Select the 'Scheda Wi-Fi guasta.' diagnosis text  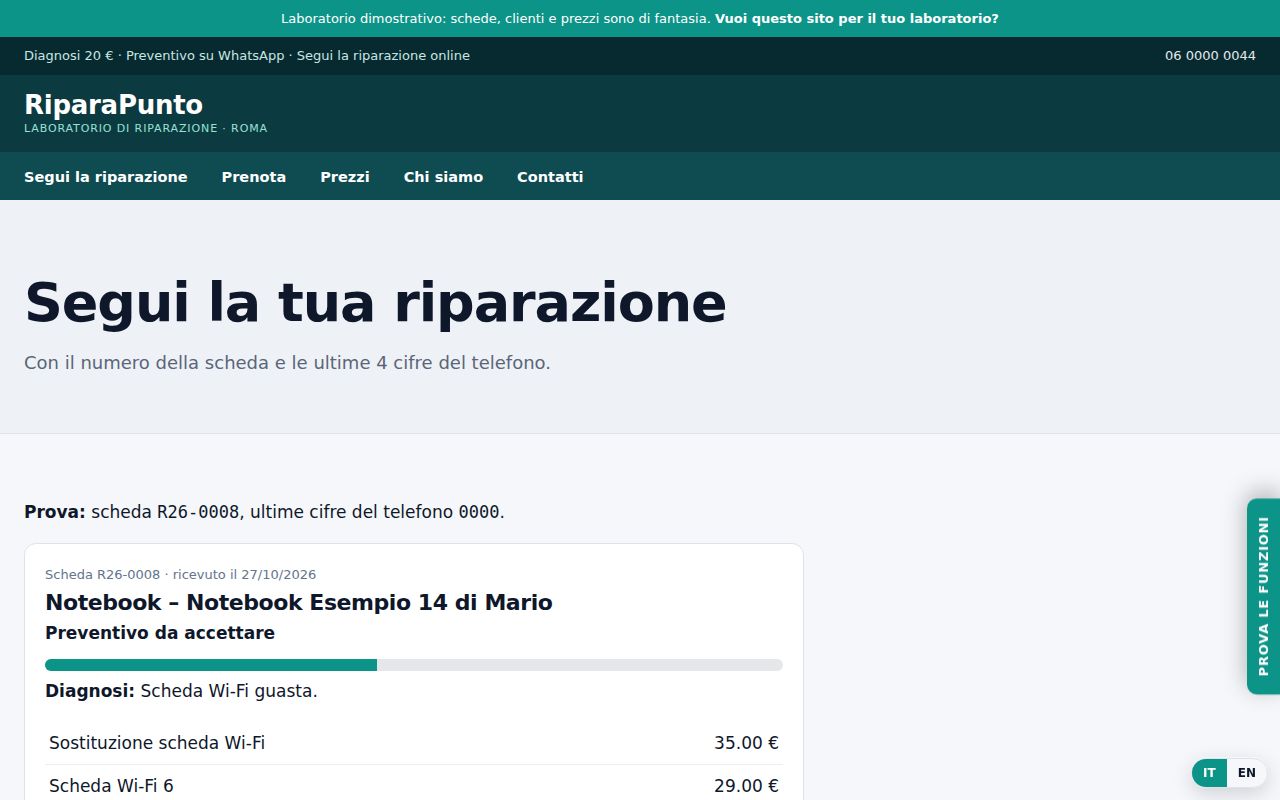point(229,691)
